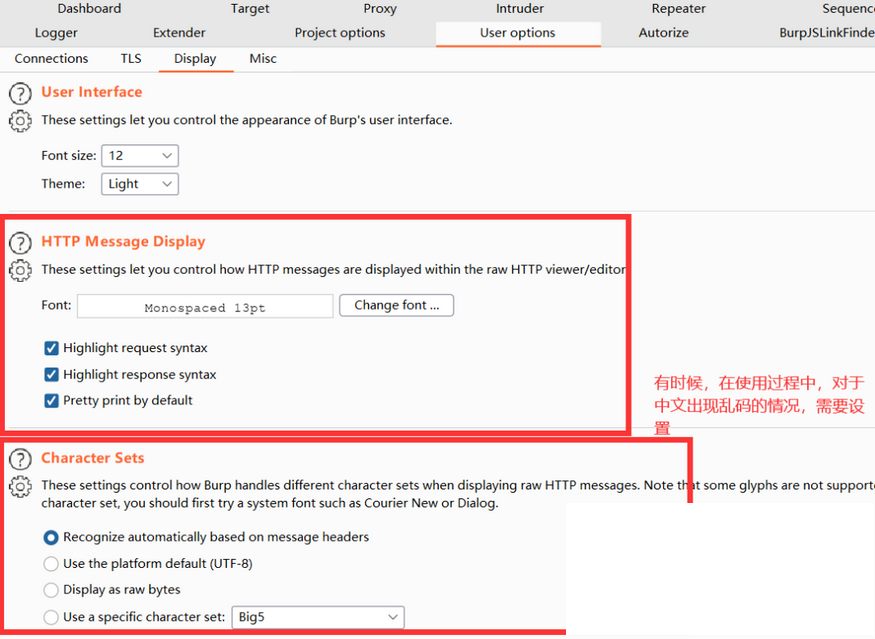Open the Big5 character set dropdown
This screenshot has height=639, width=875.
[x=318, y=617]
